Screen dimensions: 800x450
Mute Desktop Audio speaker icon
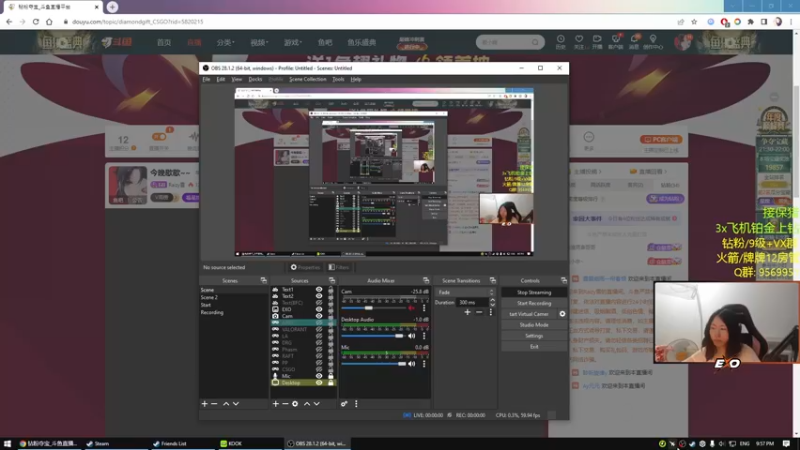[412, 336]
